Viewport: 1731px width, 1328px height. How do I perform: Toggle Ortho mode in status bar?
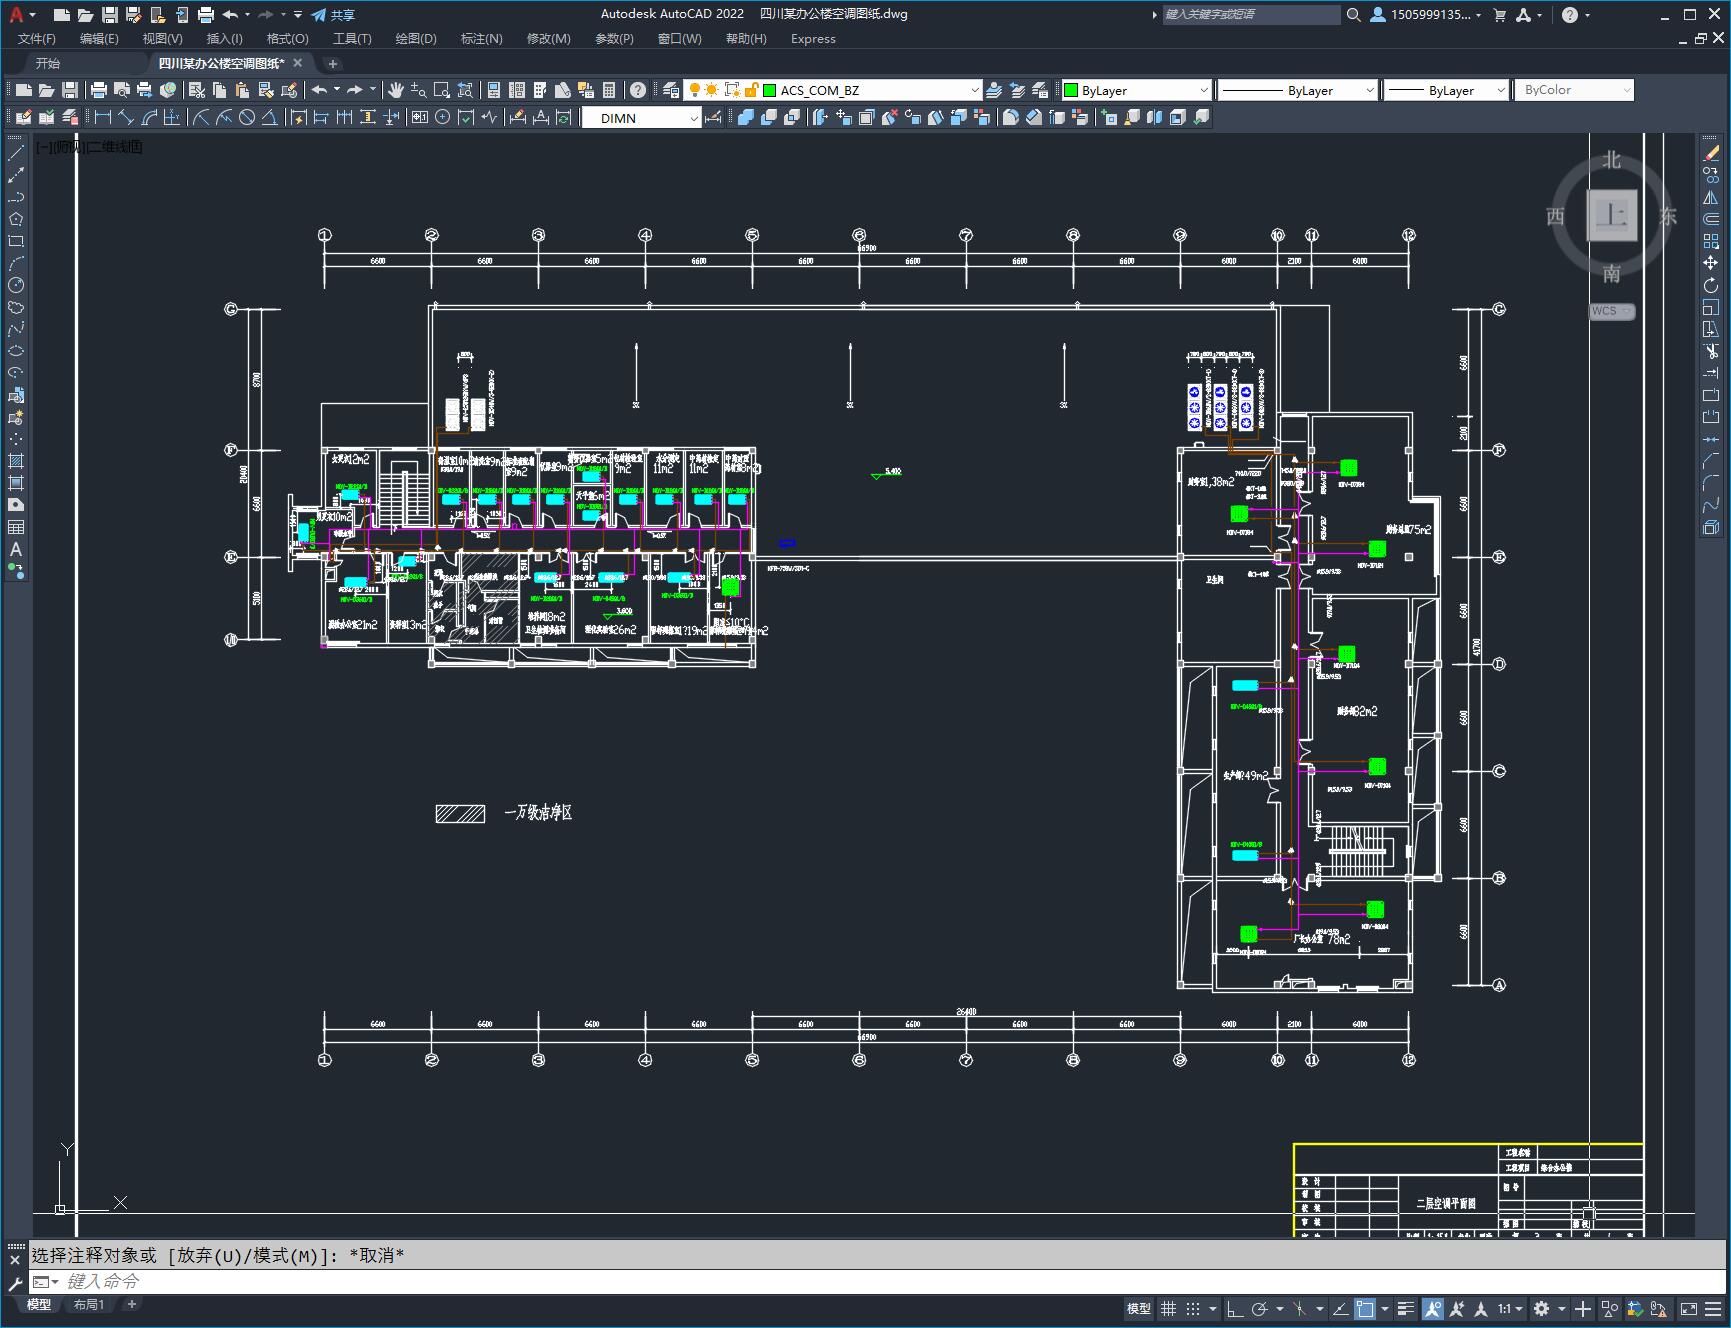click(x=1235, y=1308)
